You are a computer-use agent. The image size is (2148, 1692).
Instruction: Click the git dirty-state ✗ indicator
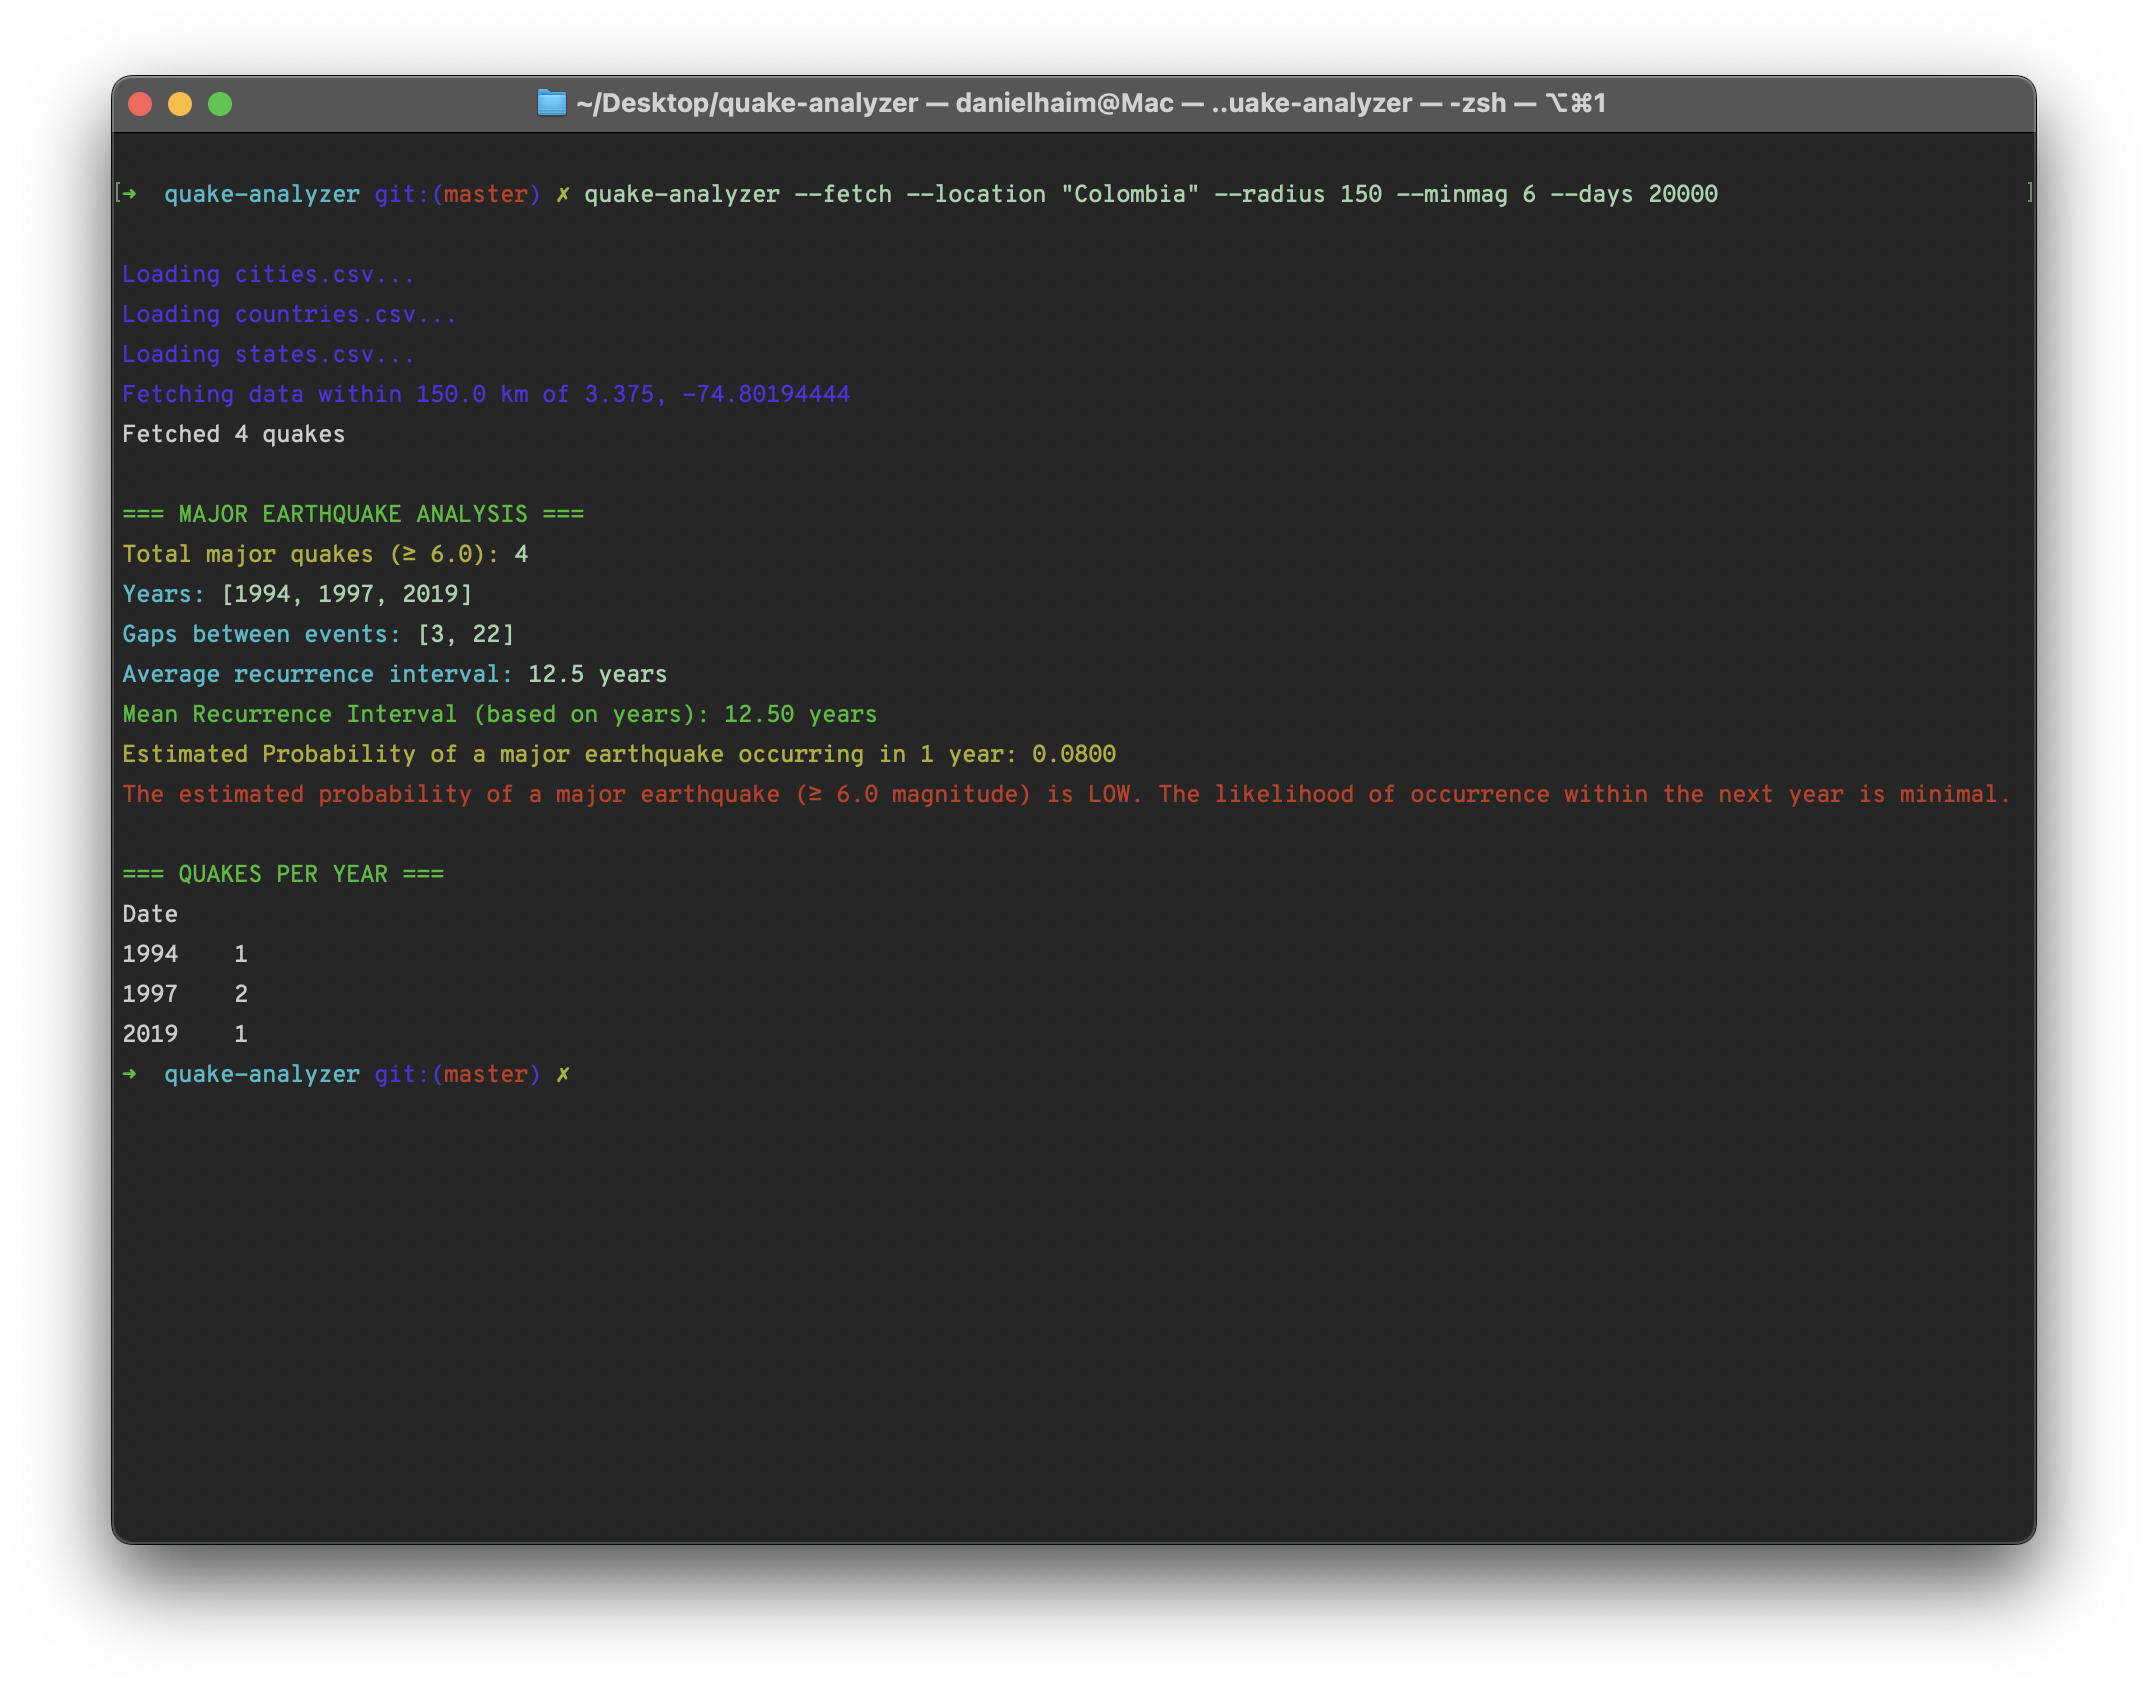pos(564,1074)
